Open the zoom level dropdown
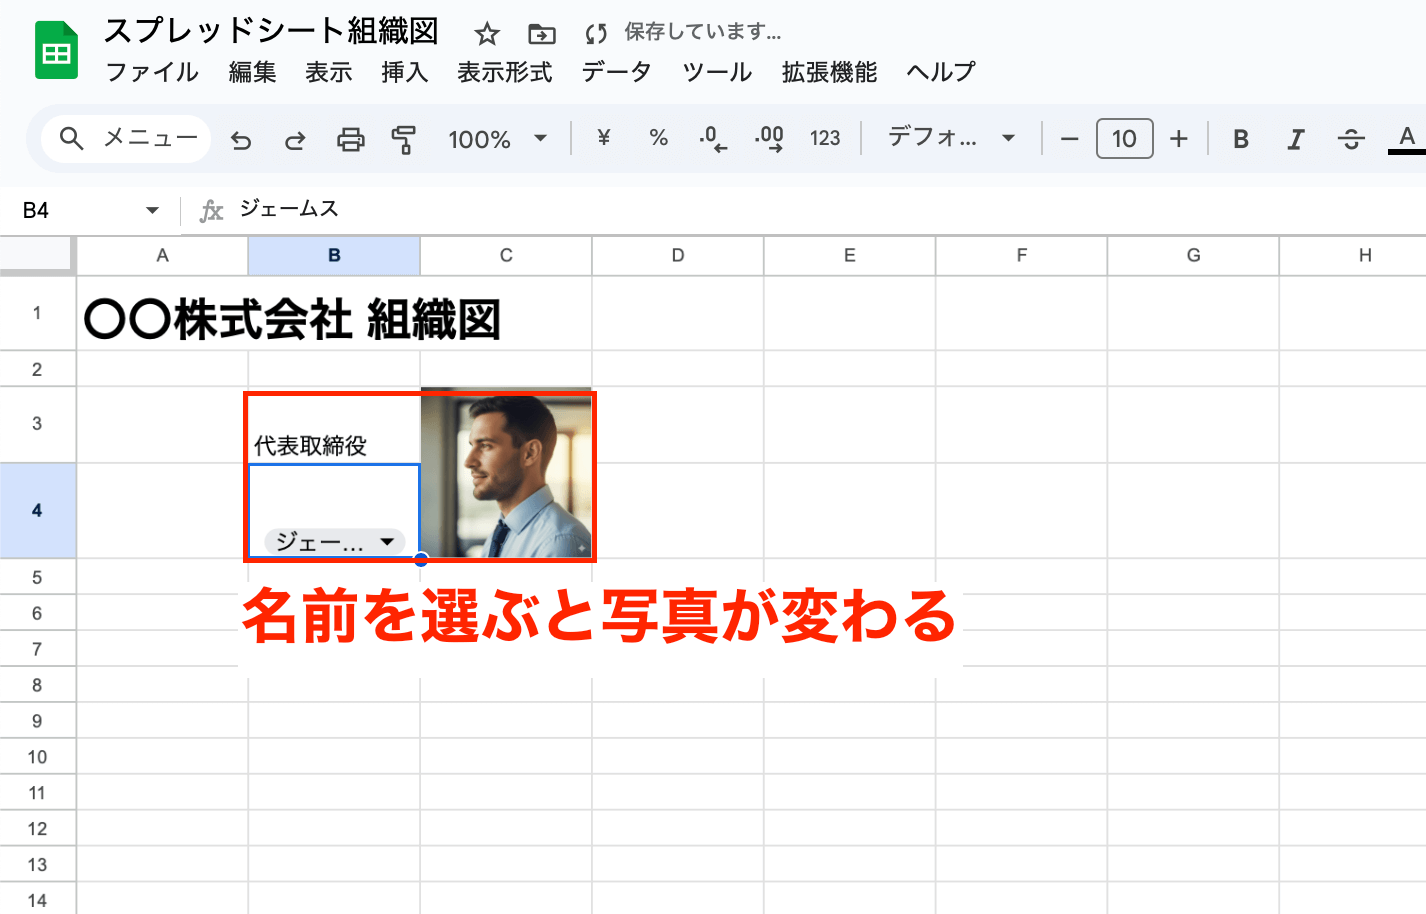The height and width of the screenshot is (914, 1426). (x=498, y=139)
